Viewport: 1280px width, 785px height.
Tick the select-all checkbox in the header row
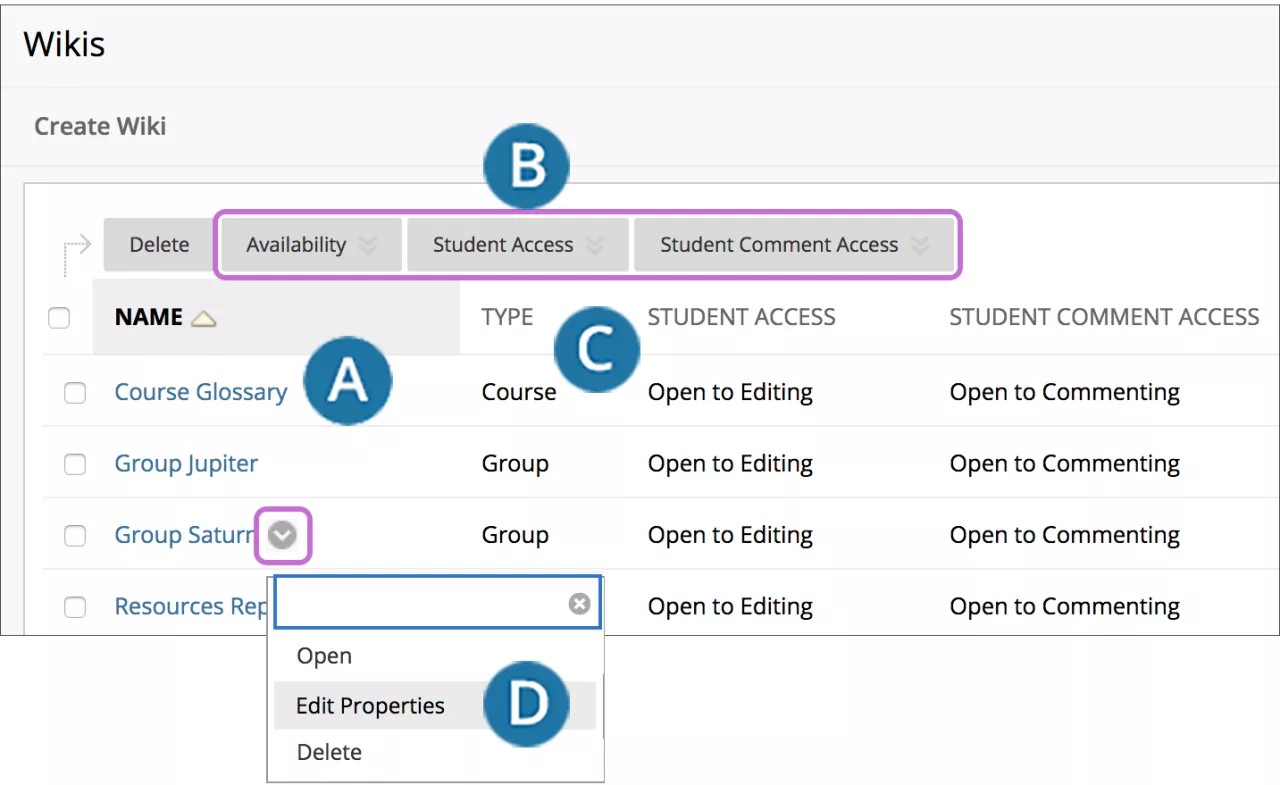(60, 318)
